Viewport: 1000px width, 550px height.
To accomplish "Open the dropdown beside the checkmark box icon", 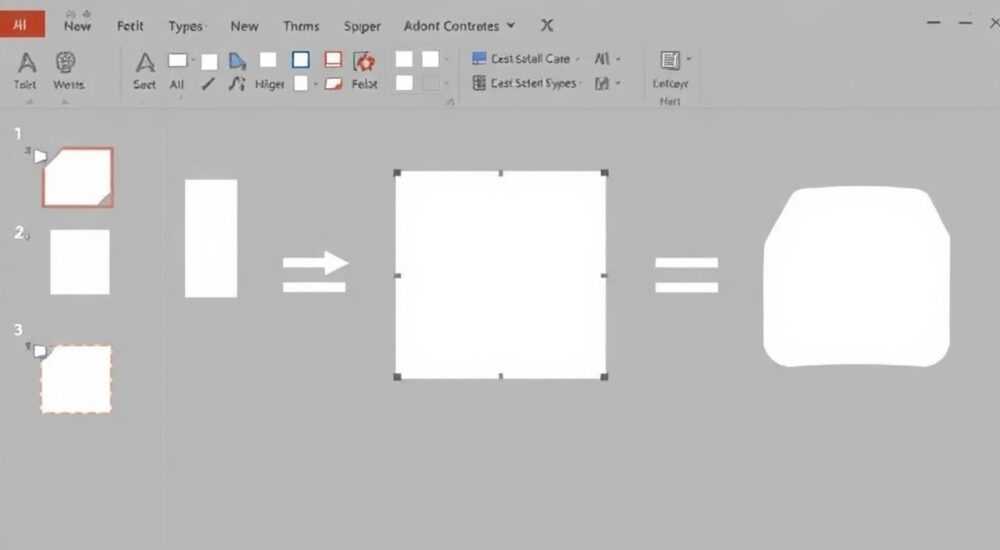I will tap(618, 84).
